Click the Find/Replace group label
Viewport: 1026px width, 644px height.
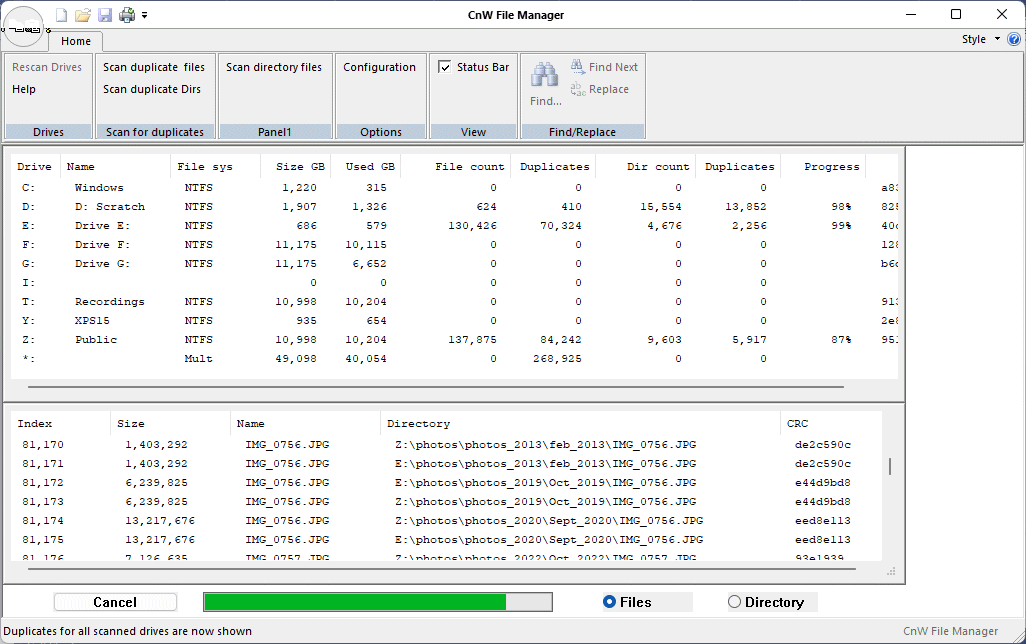[582, 132]
